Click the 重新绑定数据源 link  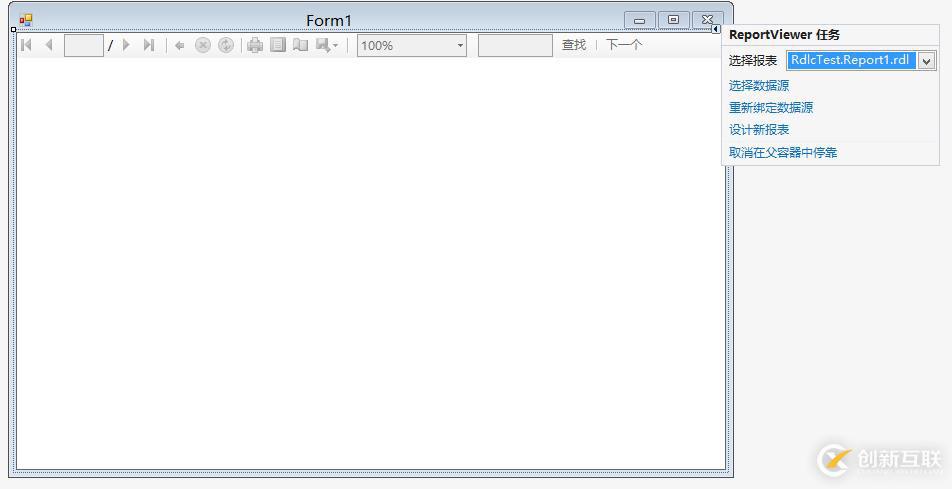pyautogui.click(x=771, y=108)
